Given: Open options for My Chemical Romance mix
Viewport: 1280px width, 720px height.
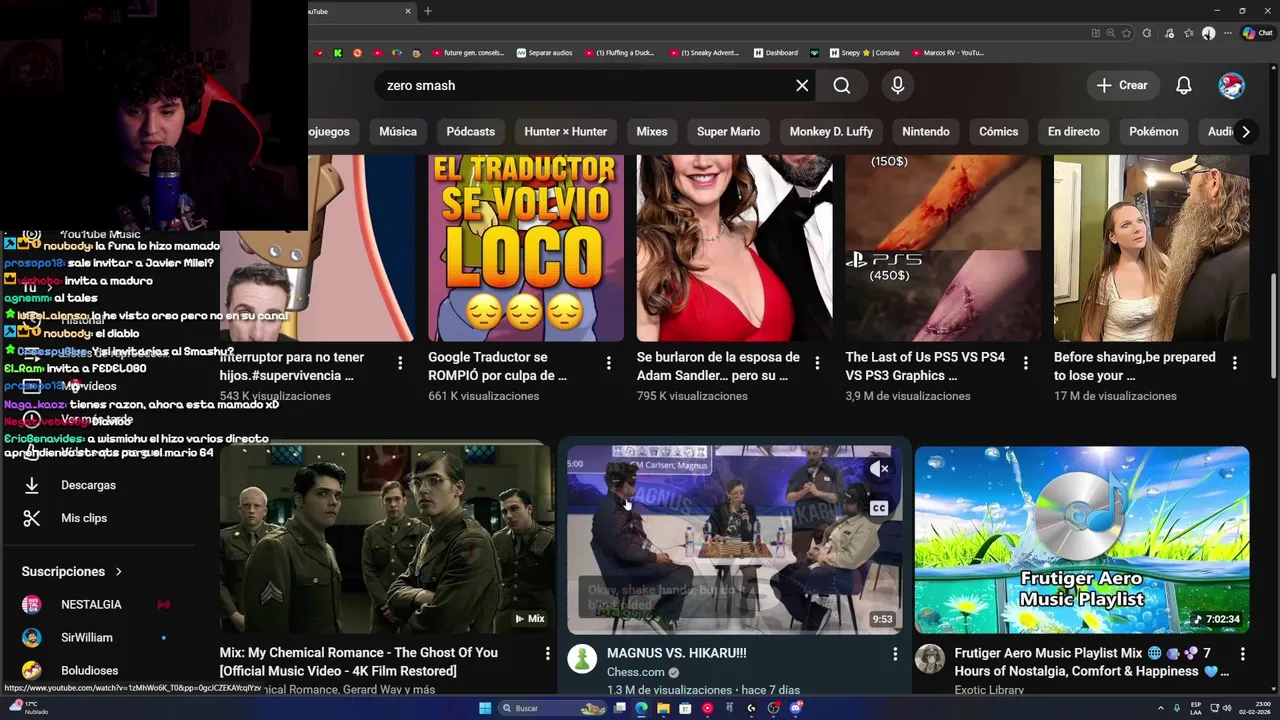Looking at the screenshot, I should [547, 653].
